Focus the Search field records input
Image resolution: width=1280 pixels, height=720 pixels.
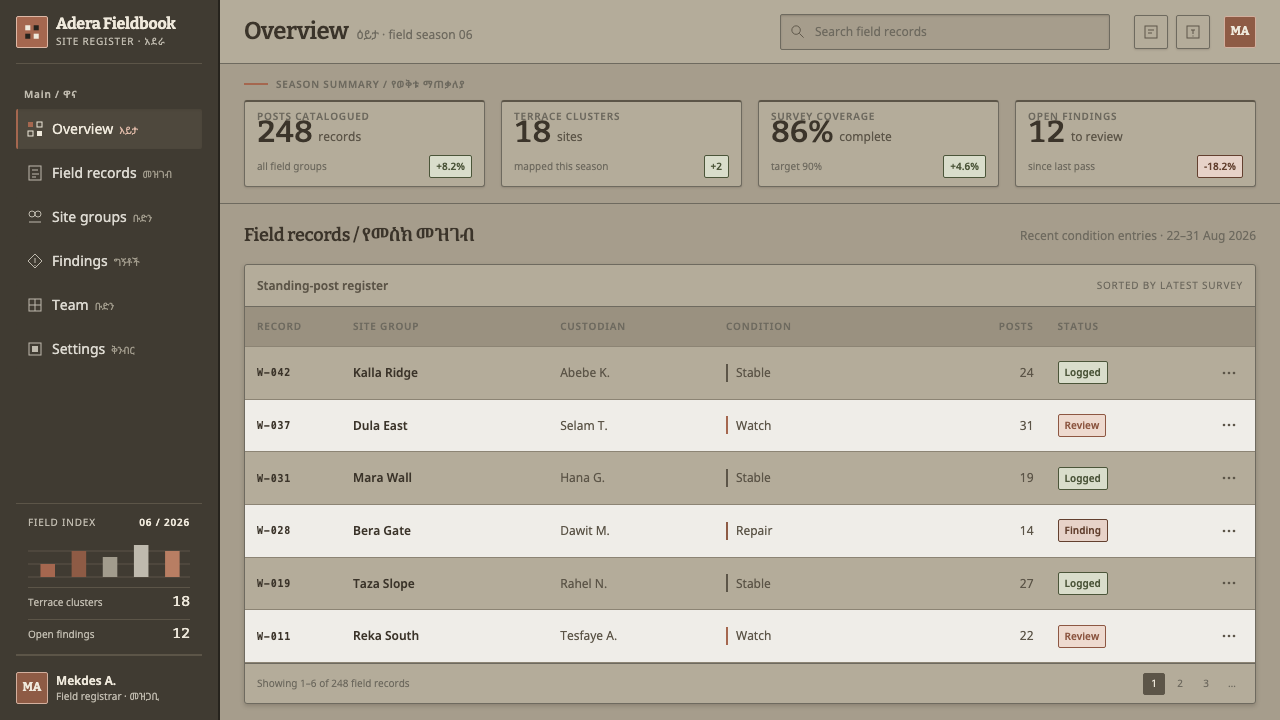coord(945,32)
